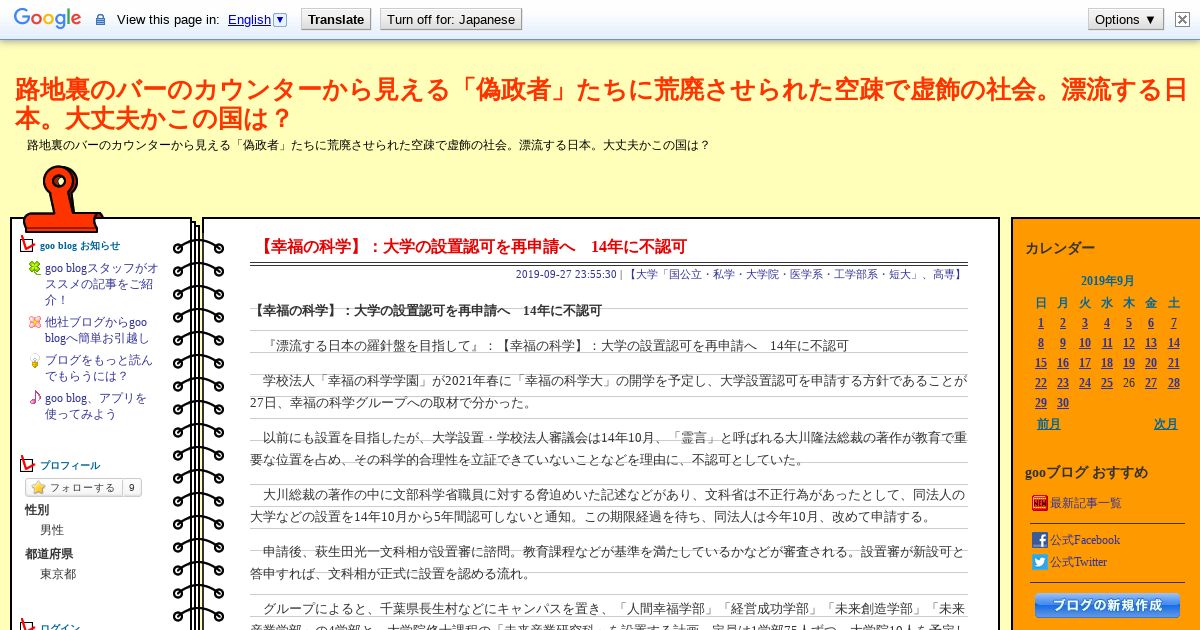
Task: Click the follower count 9 badge
Action: 131,488
